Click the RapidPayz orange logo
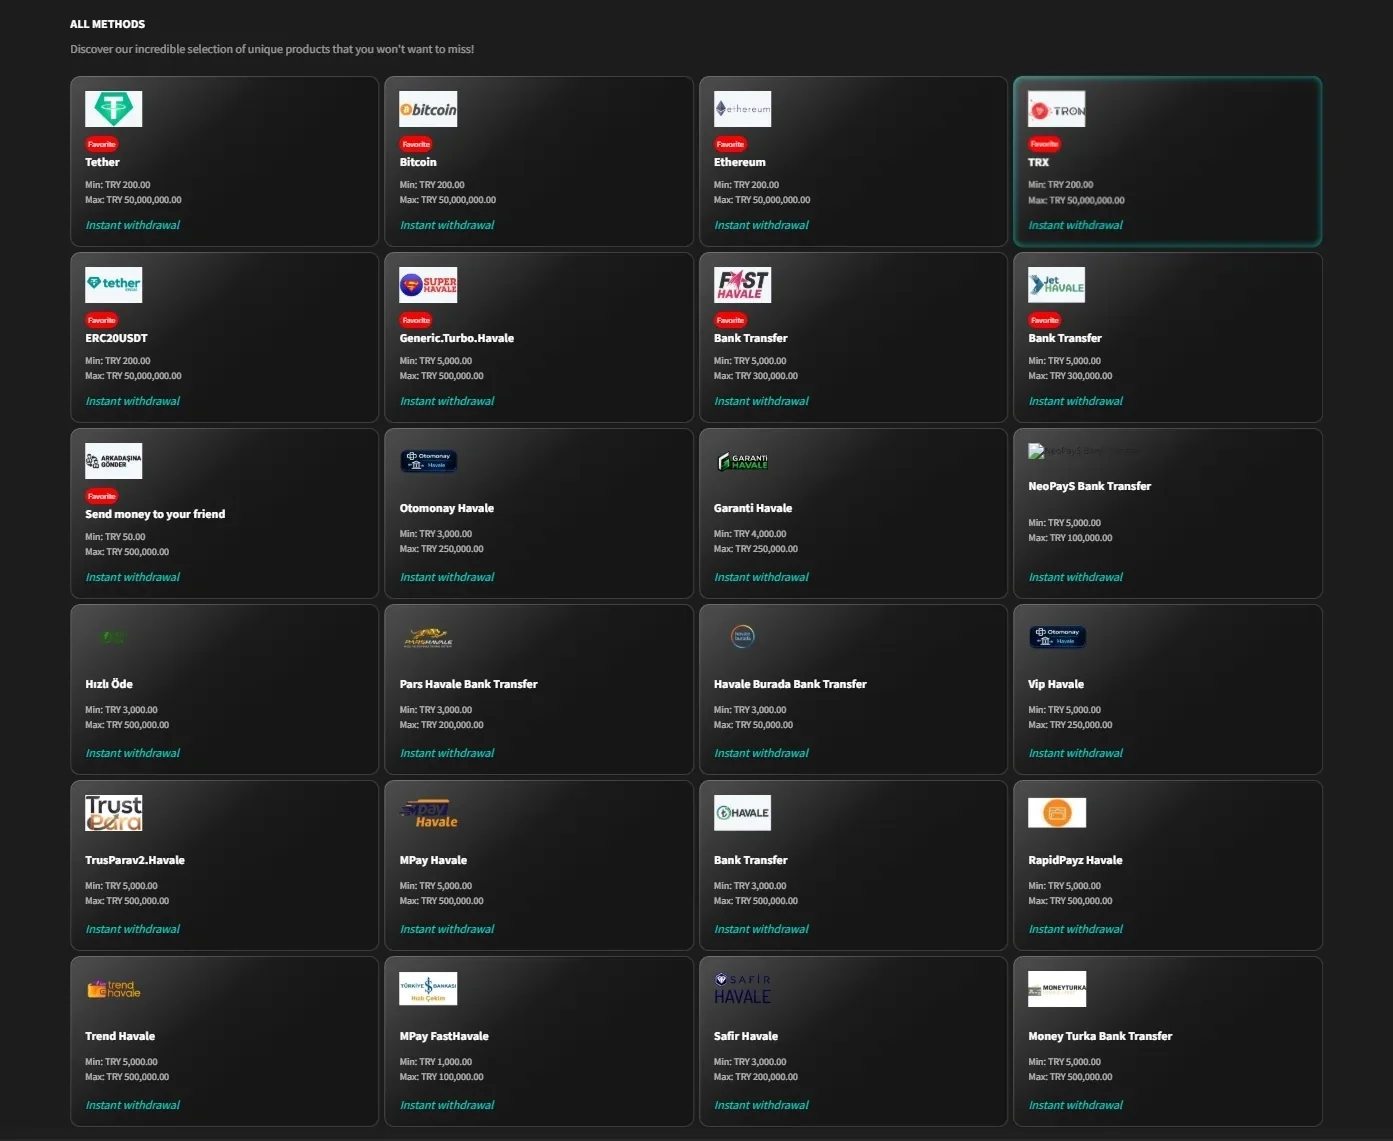This screenshot has width=1393, height=1141. (1057, 813)
